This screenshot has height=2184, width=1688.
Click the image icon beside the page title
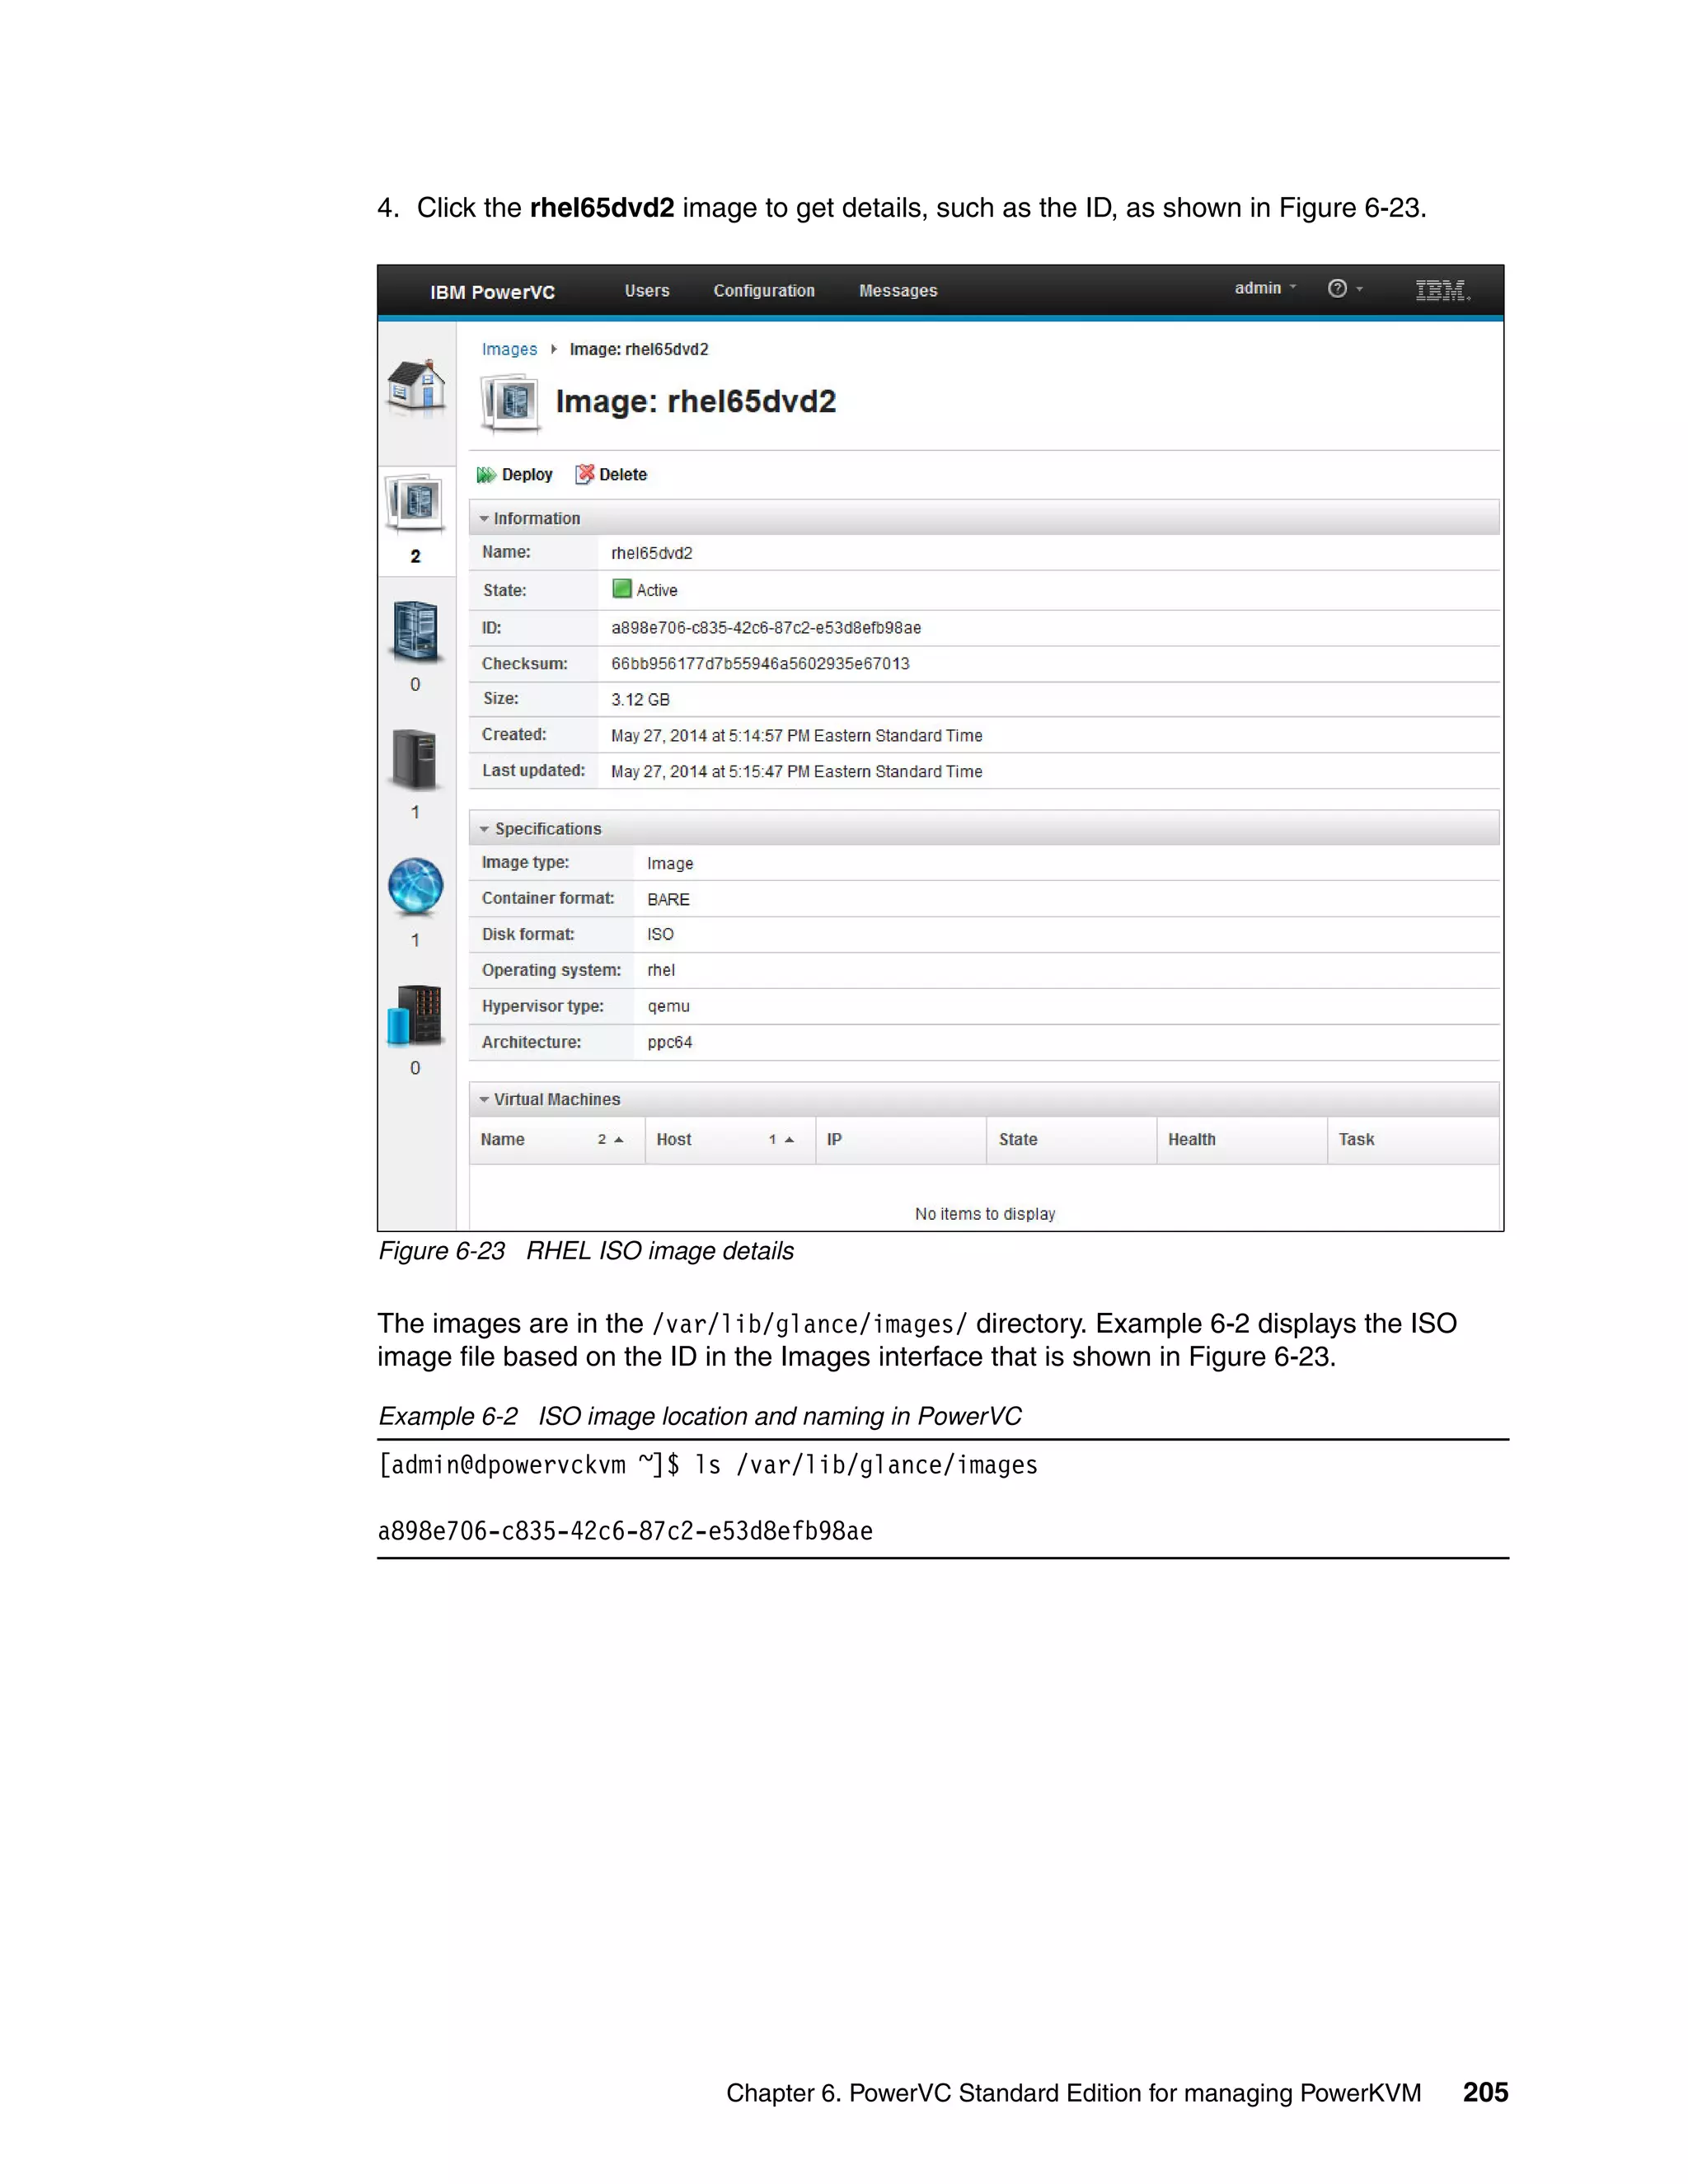tap(511, 403)
